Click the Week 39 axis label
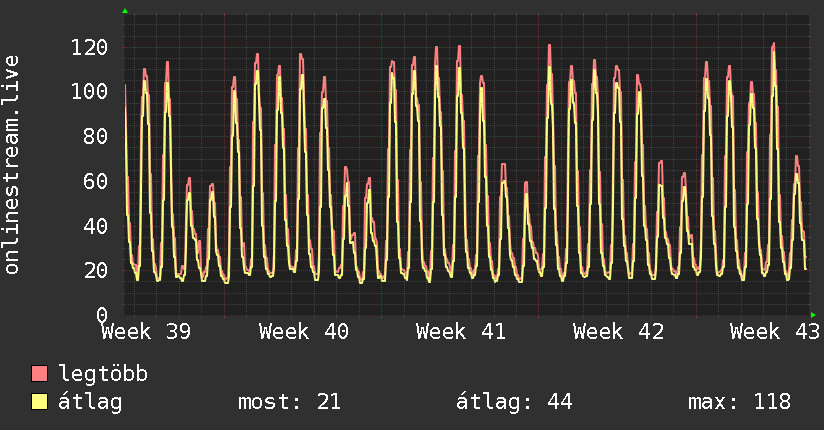The image size is (824, 430). 147,332
